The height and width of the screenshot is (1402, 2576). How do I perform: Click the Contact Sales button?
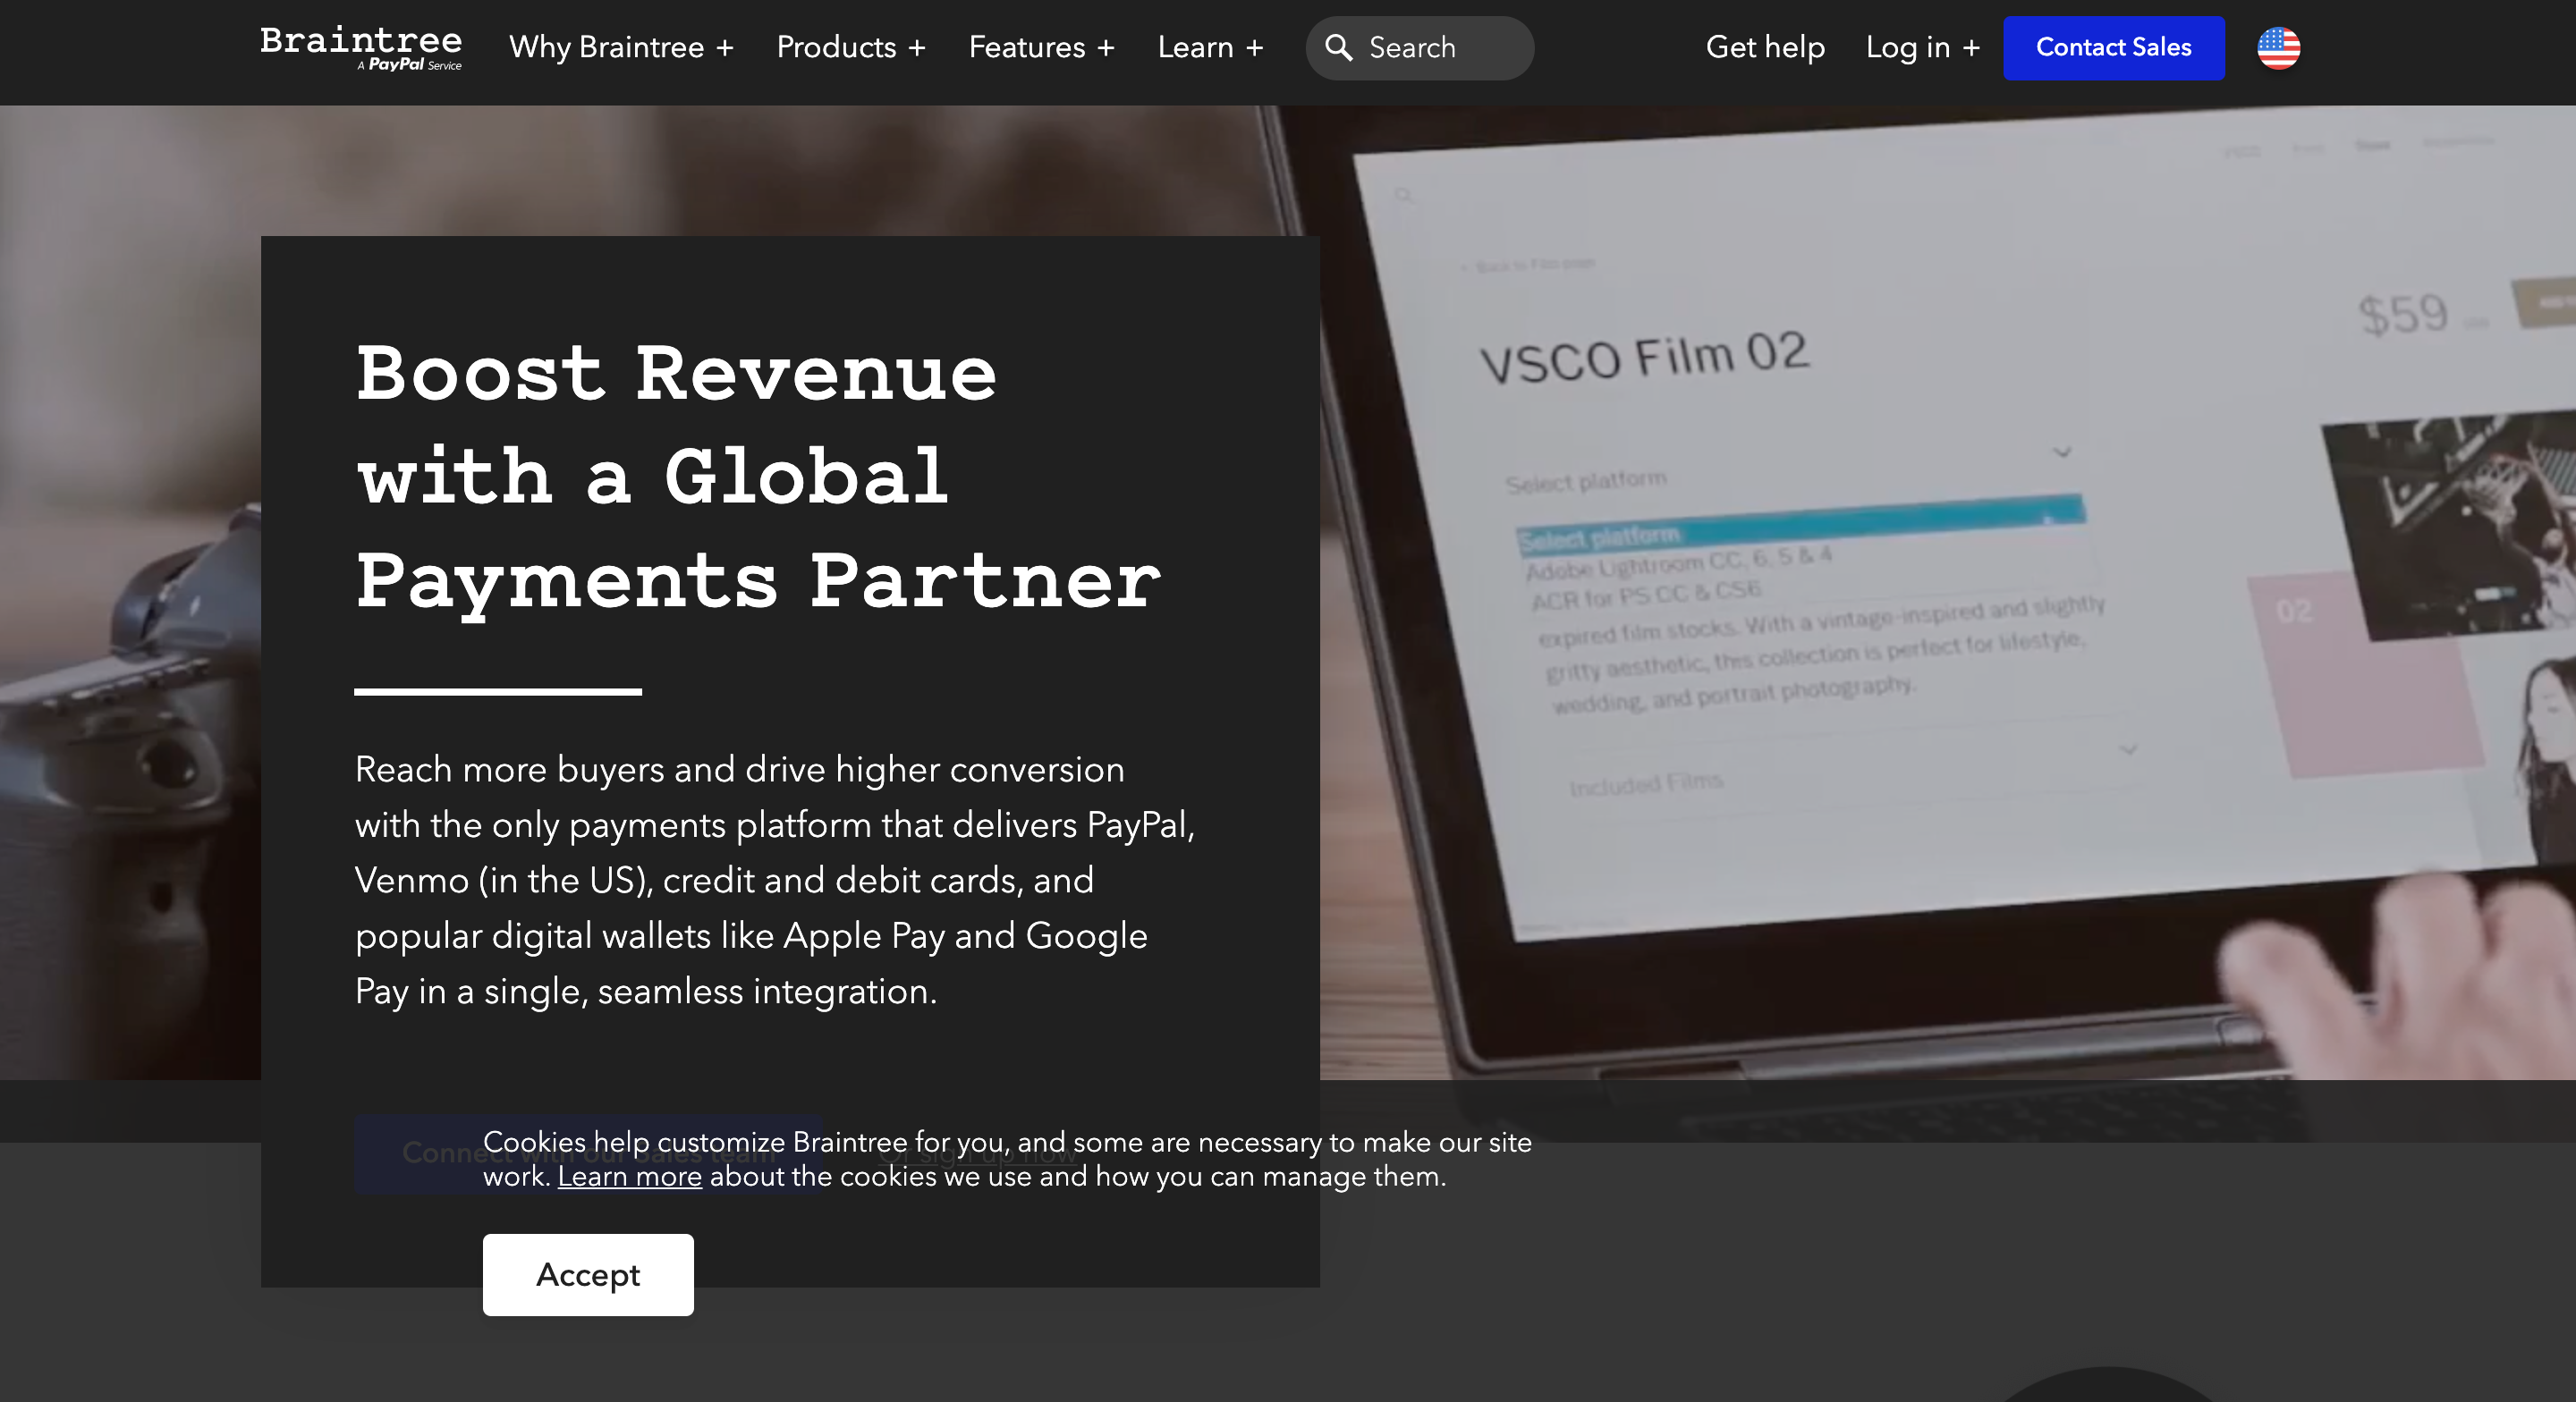point(2114,47)
